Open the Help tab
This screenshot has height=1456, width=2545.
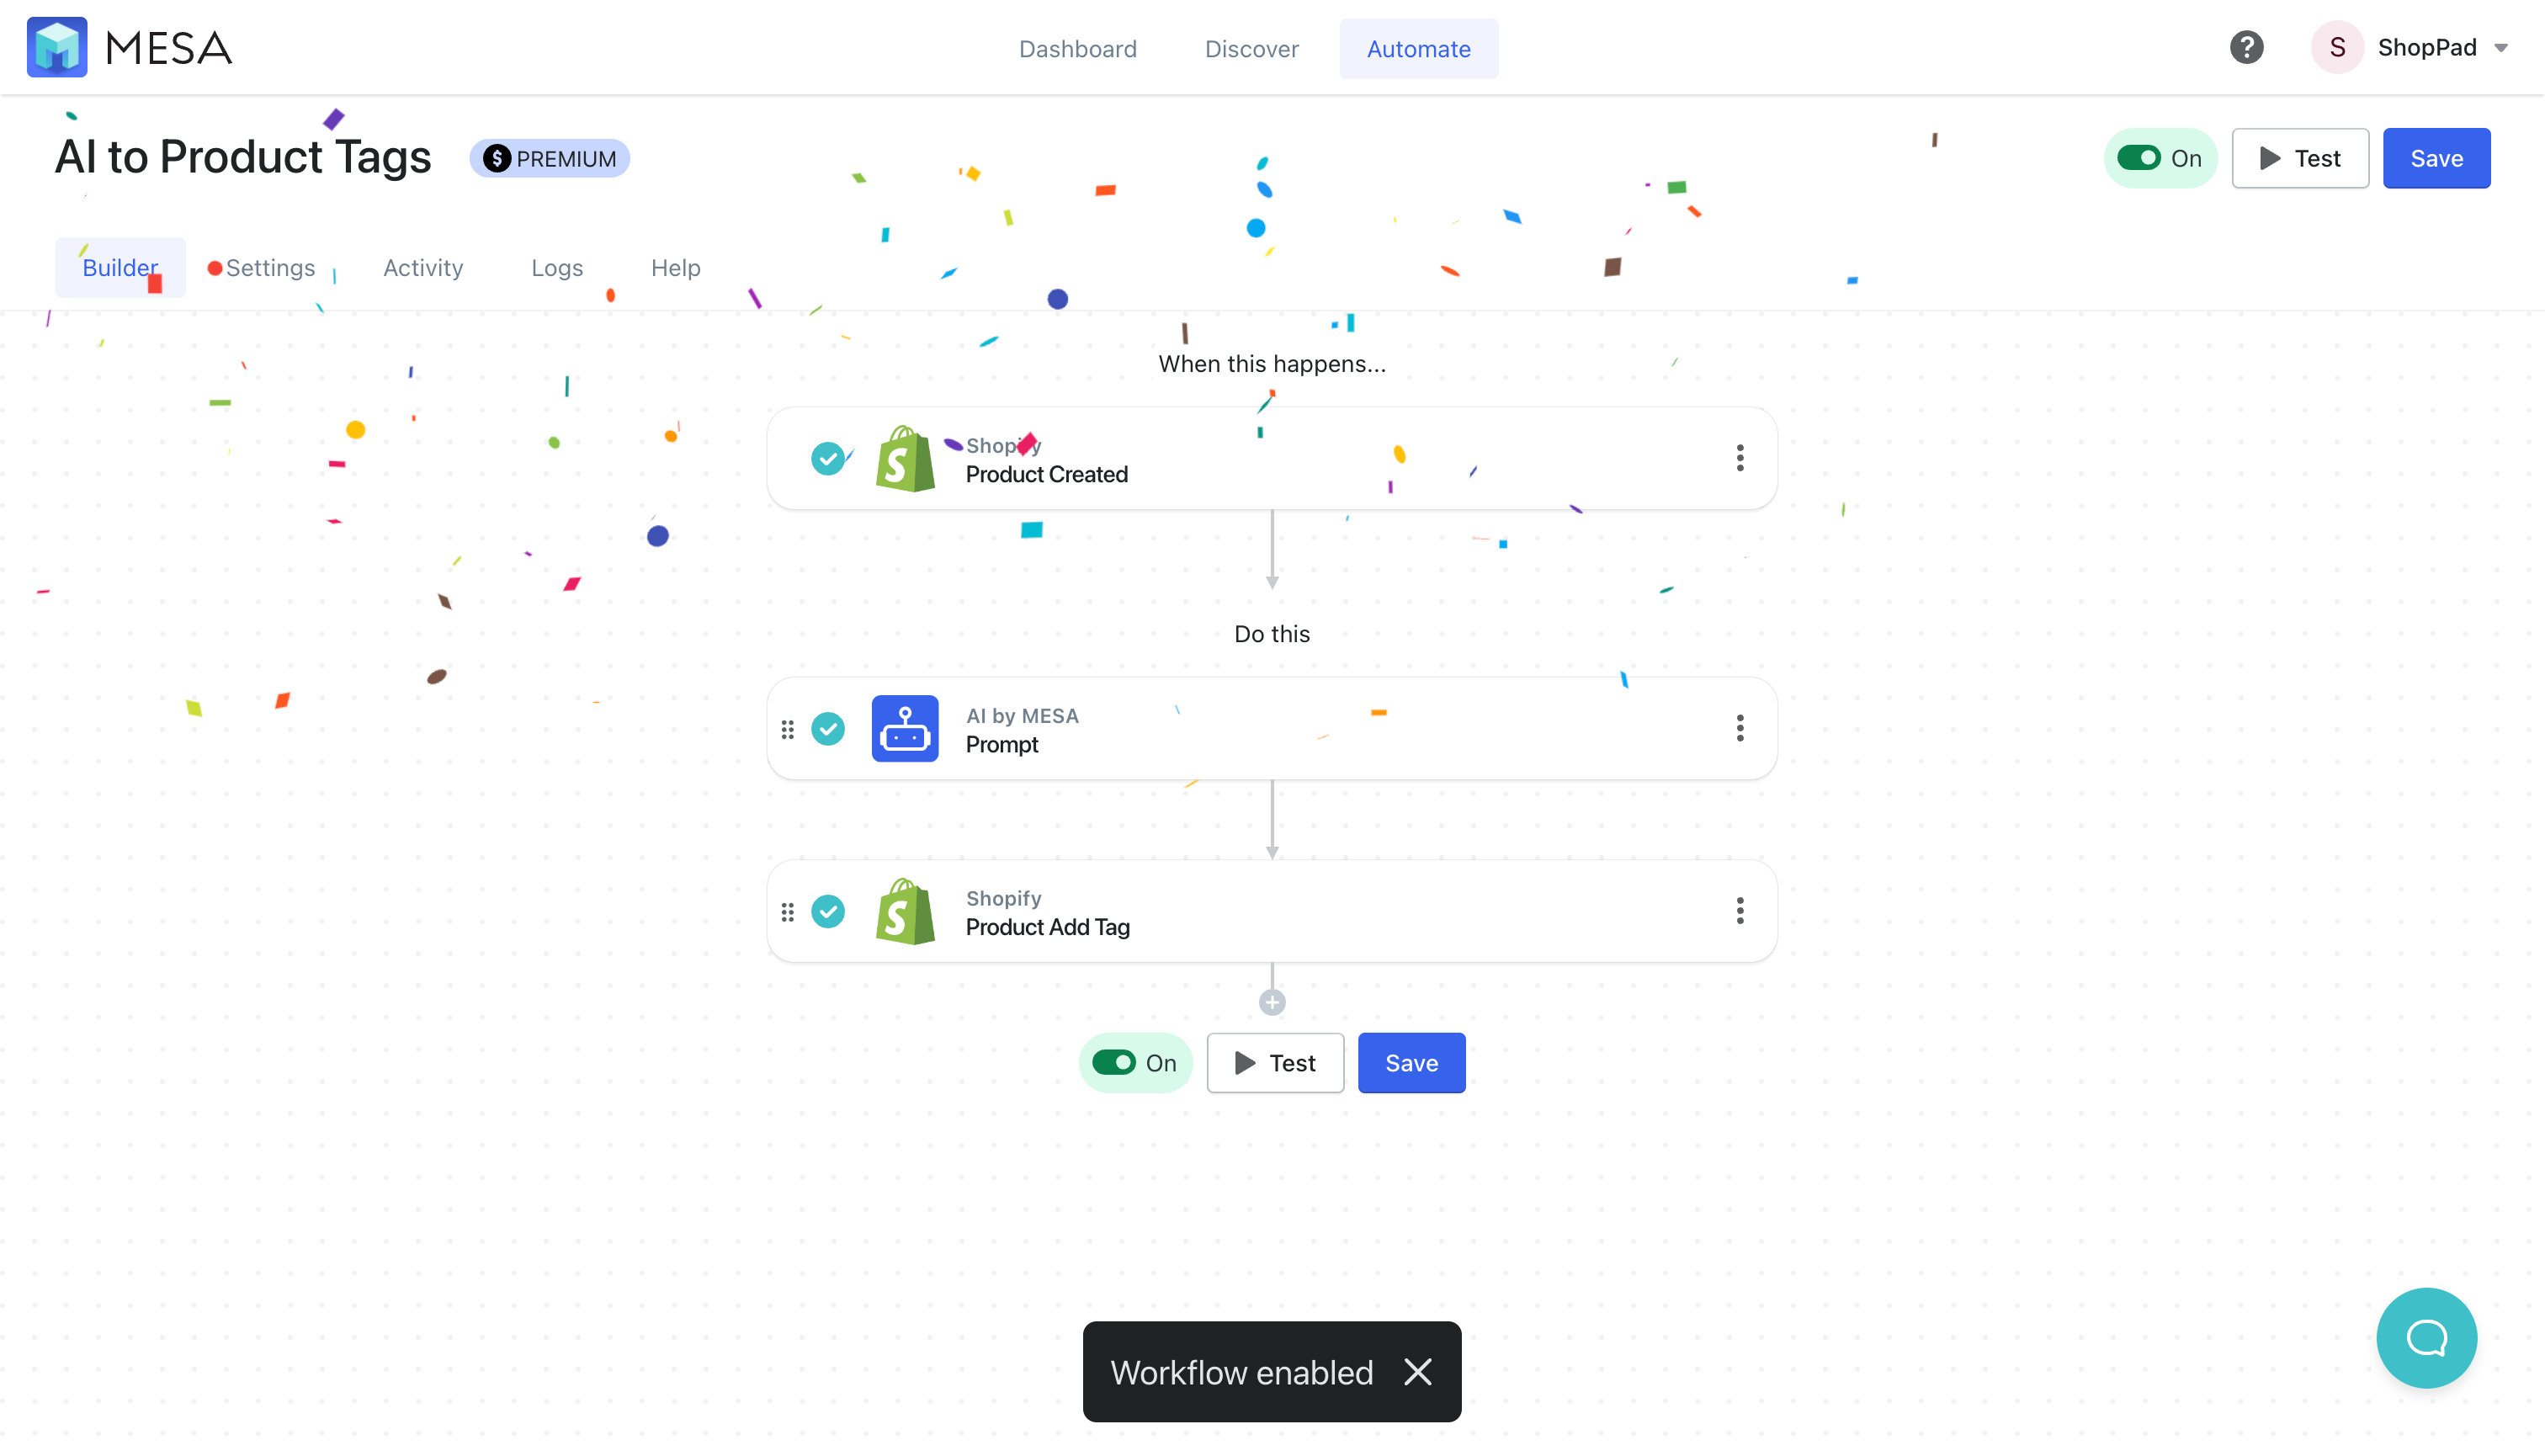(x=675, y=267)
